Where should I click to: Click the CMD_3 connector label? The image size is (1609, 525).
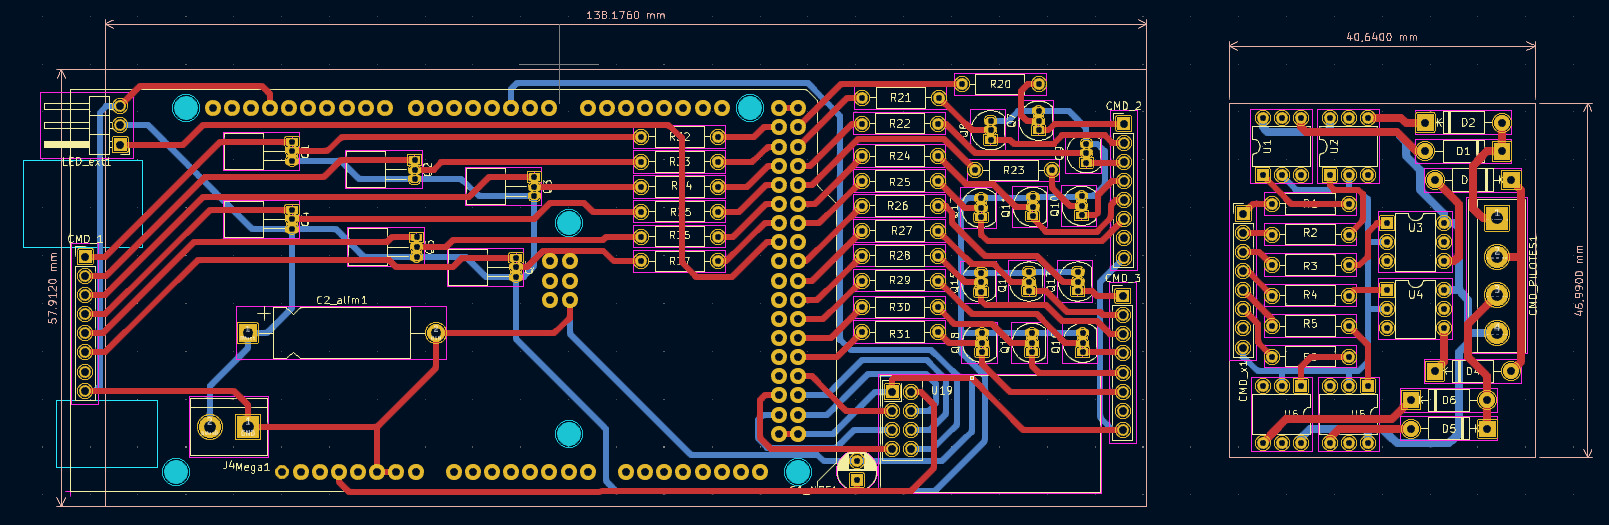pos(1123,279)
